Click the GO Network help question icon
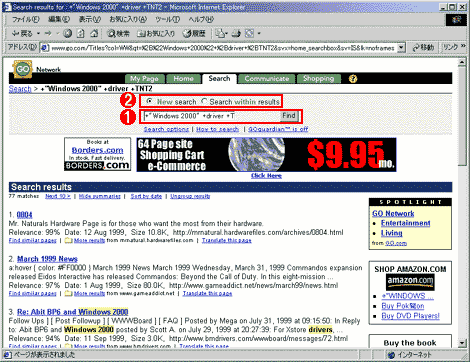 coord(353,79)
